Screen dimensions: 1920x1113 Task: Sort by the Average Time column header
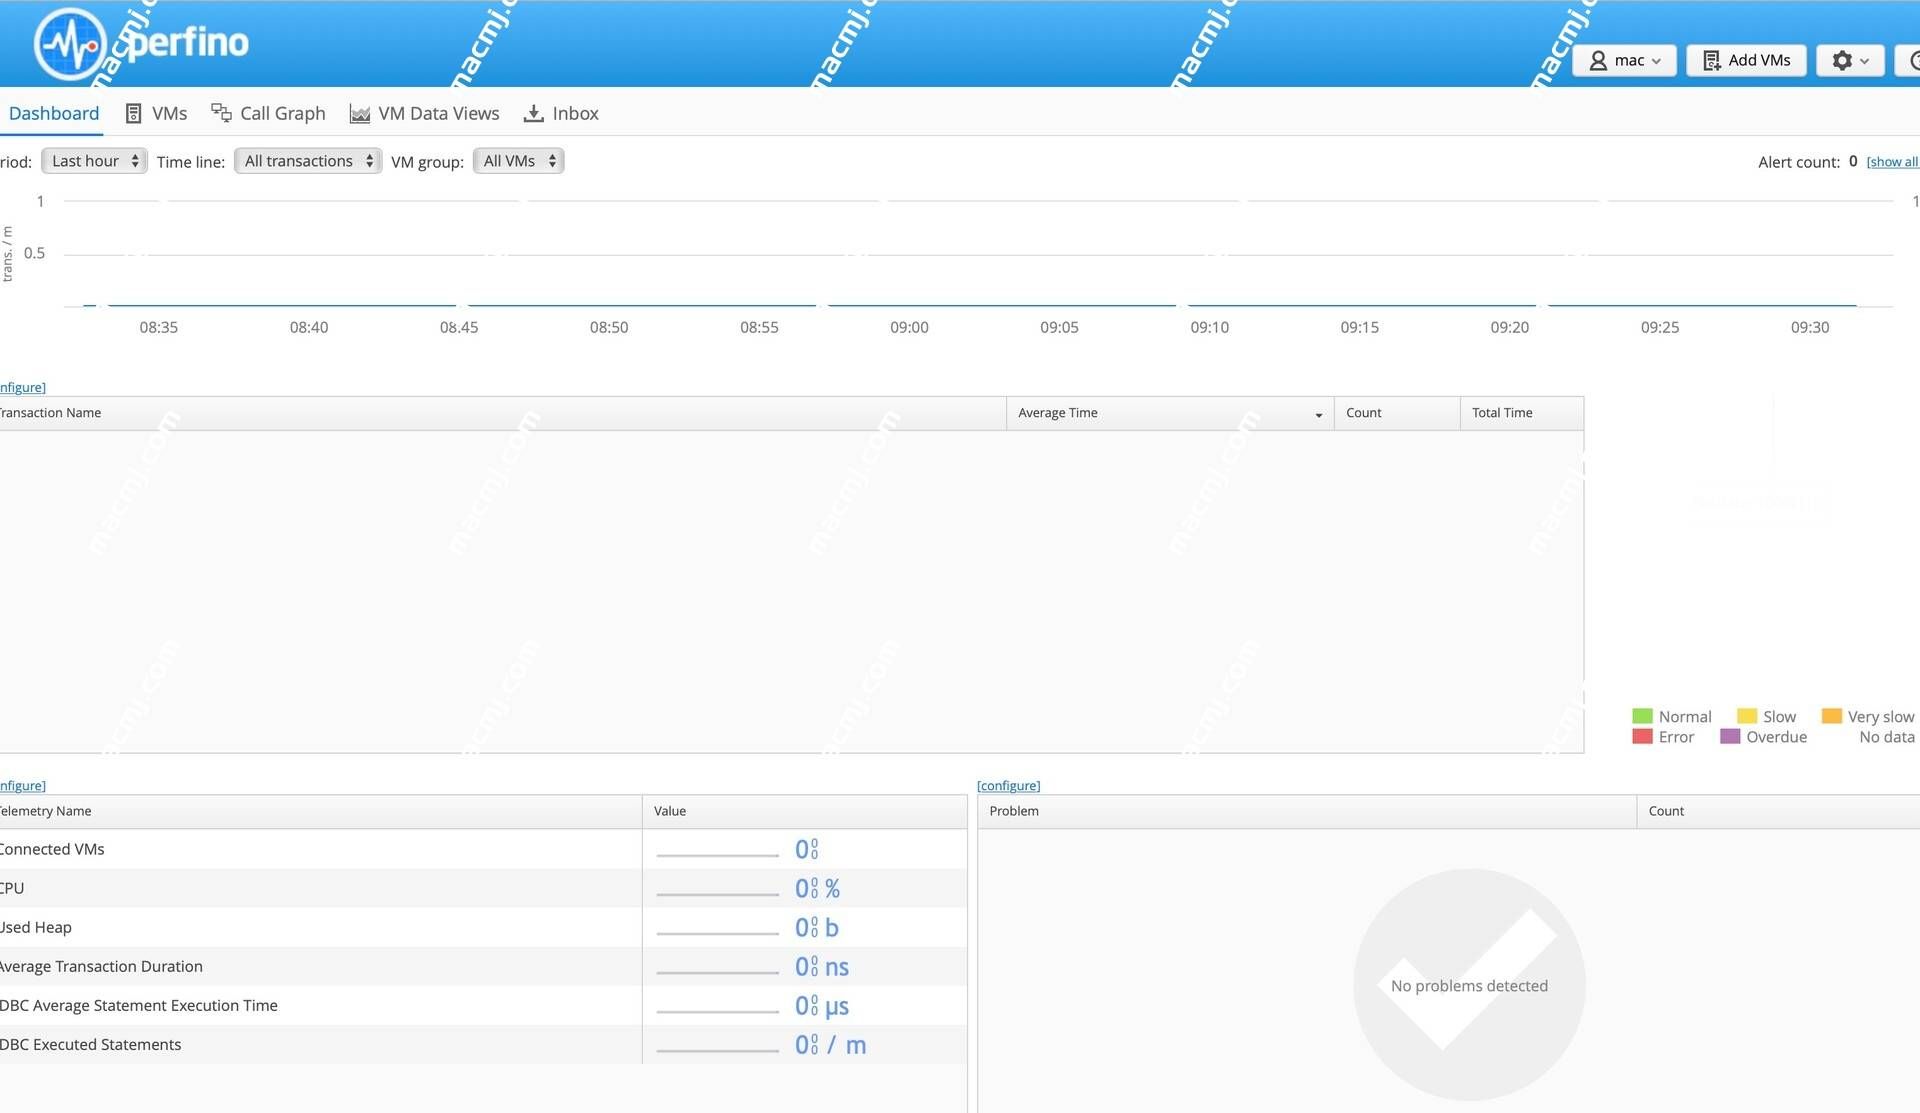coord(1170,413)
